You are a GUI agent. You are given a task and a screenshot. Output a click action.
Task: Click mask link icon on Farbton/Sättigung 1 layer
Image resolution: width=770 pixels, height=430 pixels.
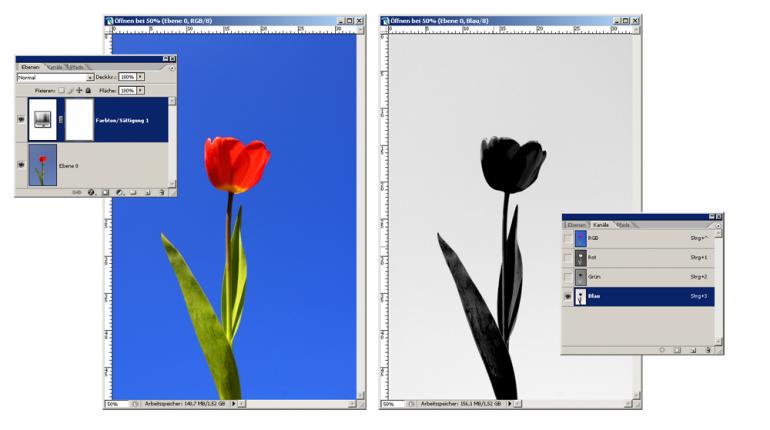click(61, 120)
